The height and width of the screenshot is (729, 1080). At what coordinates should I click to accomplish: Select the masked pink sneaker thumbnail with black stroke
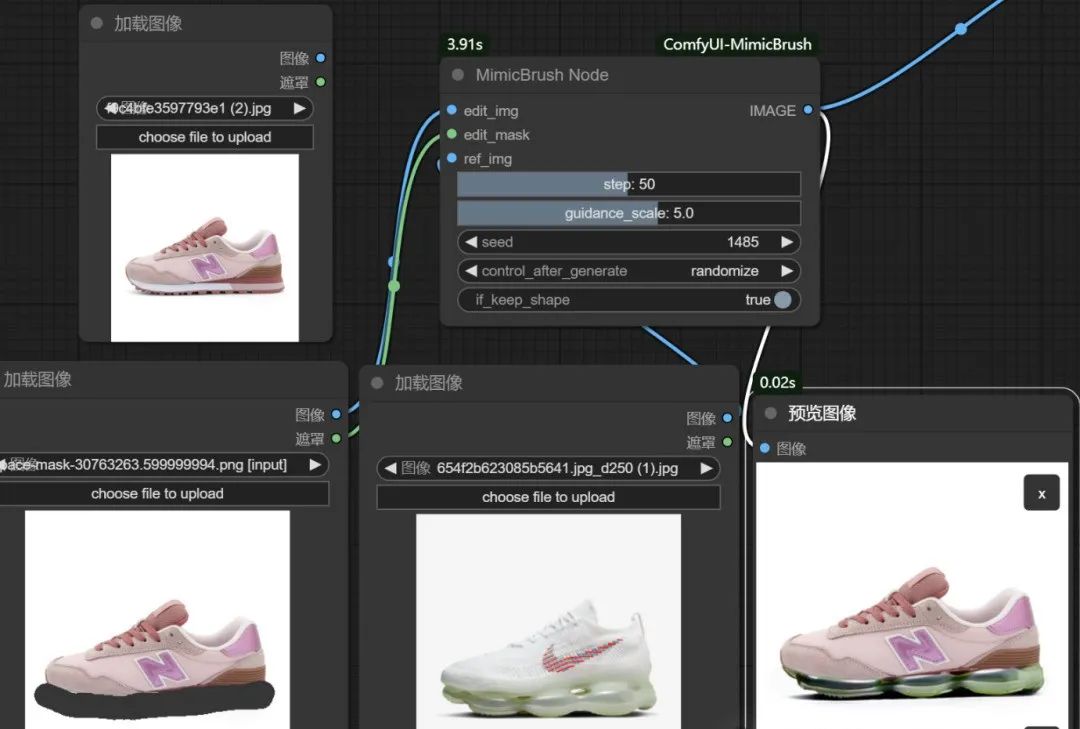click(157, 619)
